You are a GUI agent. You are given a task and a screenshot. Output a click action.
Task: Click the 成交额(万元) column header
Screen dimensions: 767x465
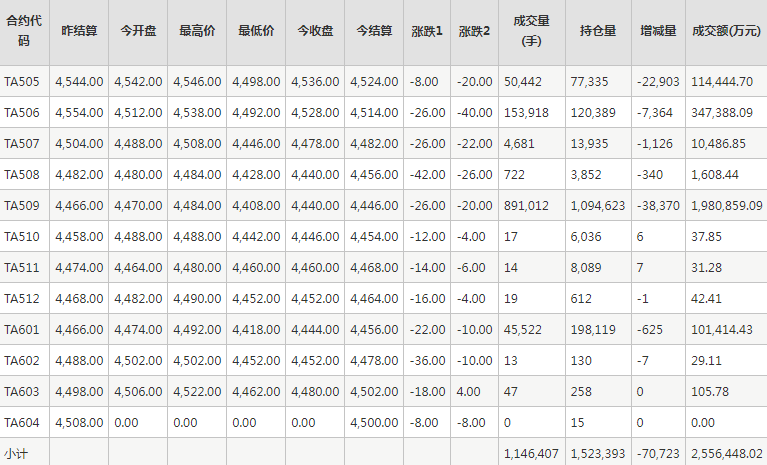point(726,31)
